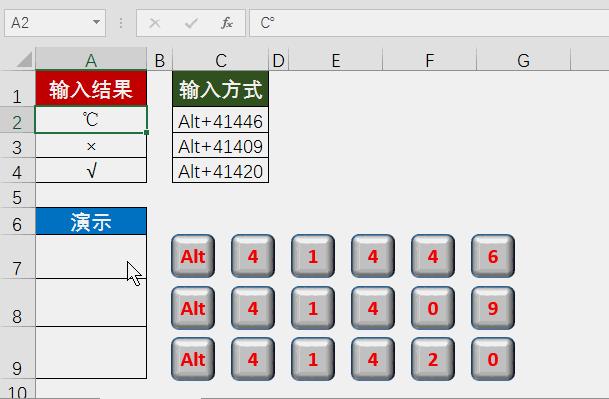Click the Name Box showing A2
Screen dimensions: 609x399
[x=55, y=23]
